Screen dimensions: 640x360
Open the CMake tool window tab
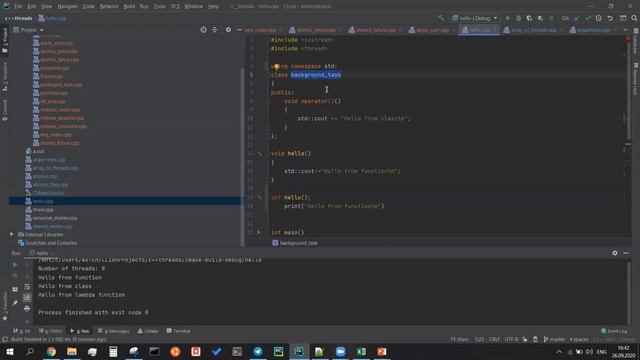click(148, 331)
